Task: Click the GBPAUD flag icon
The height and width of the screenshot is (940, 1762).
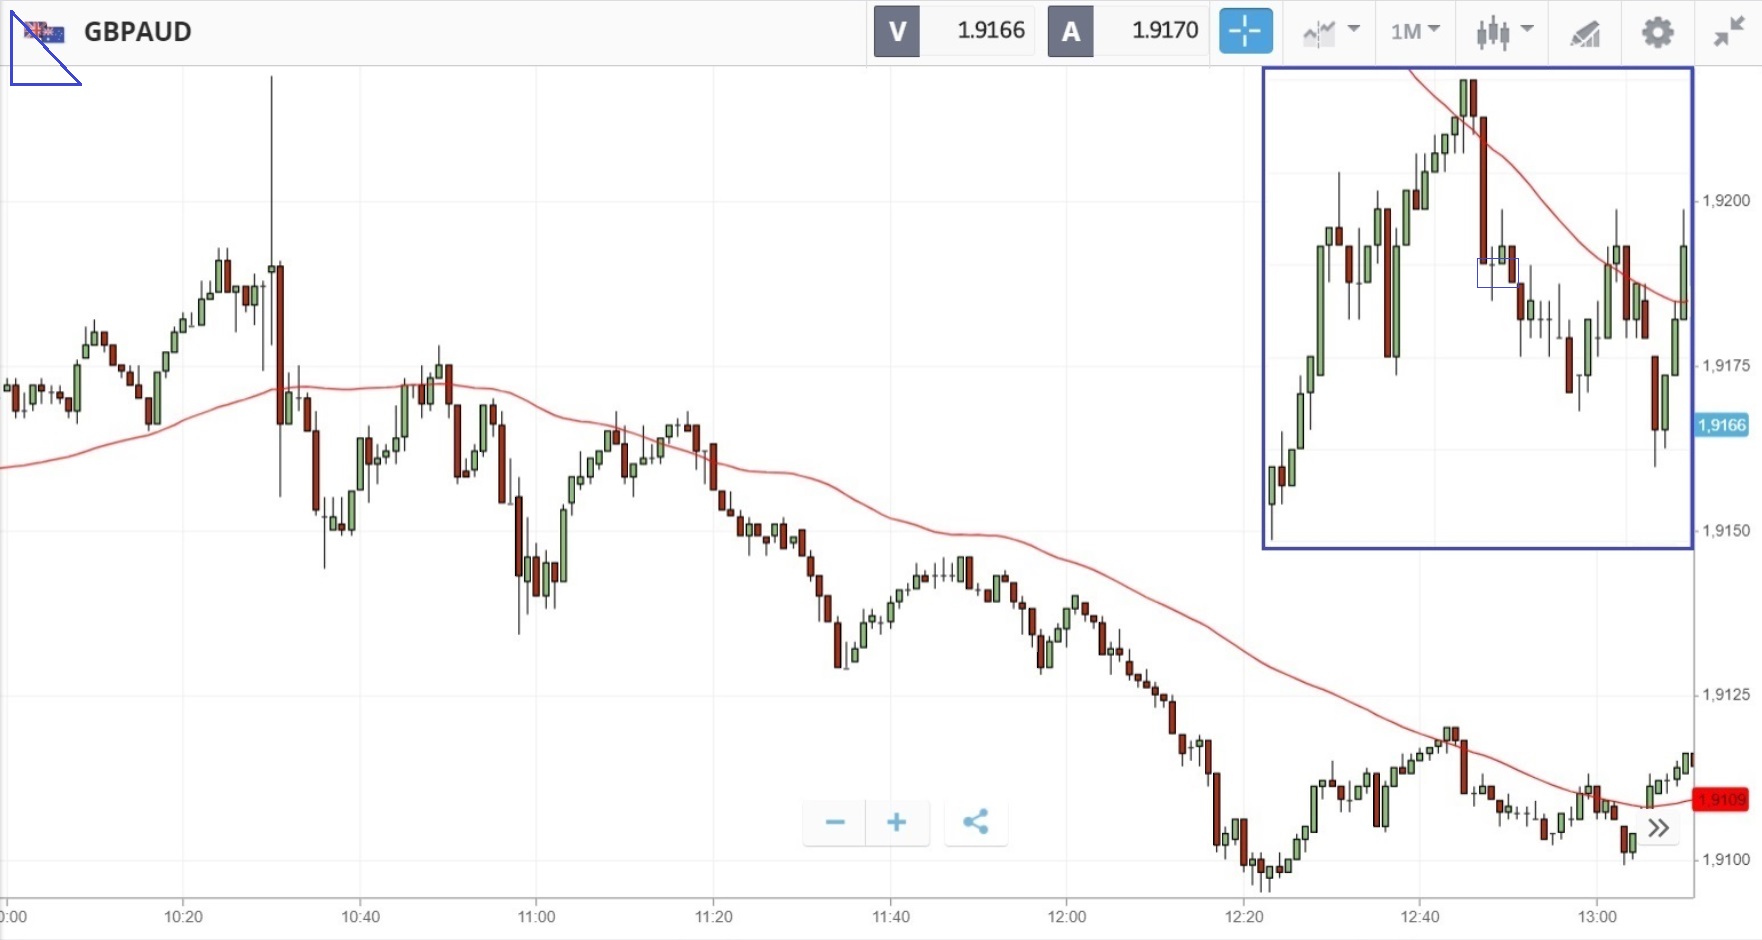Action: pyautogui.click(x=44, y=33)
